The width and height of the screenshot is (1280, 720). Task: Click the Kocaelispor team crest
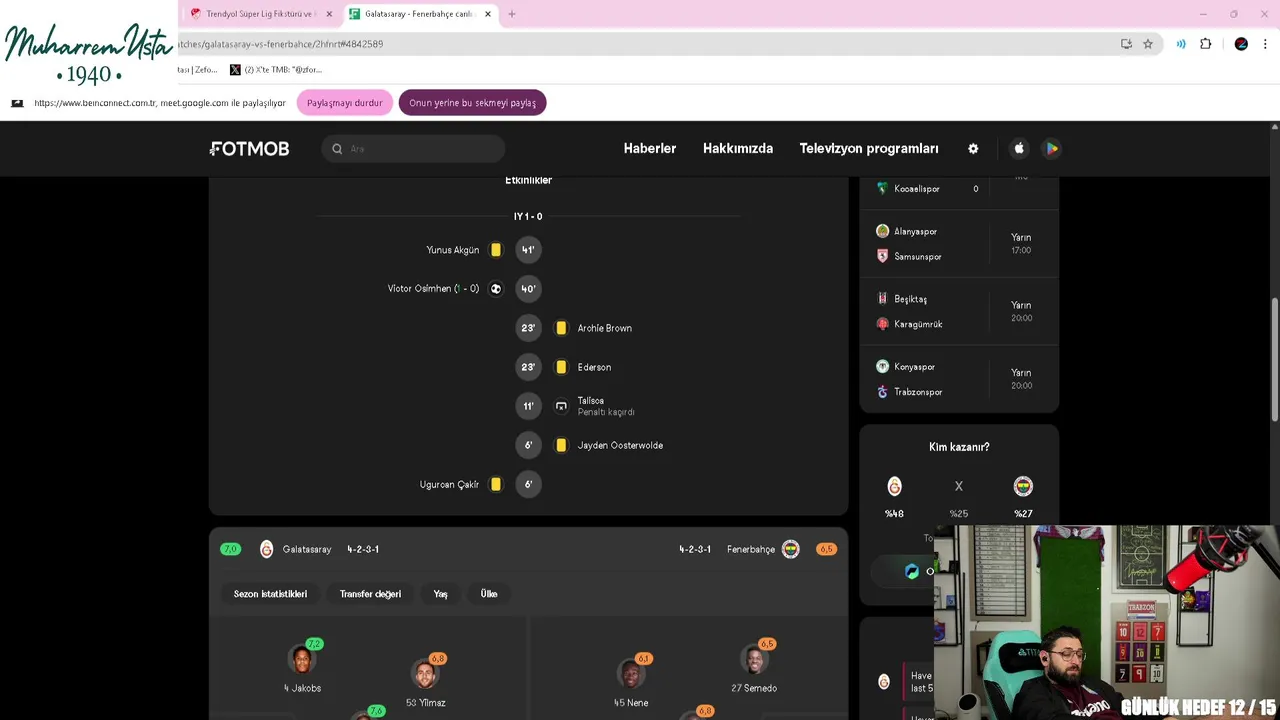(x=882, y=188)
